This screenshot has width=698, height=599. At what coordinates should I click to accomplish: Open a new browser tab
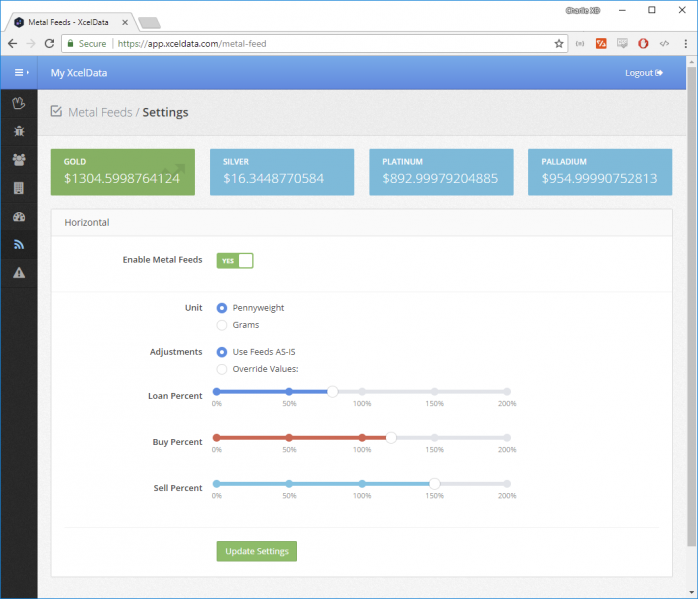click(x=150, y=22)
